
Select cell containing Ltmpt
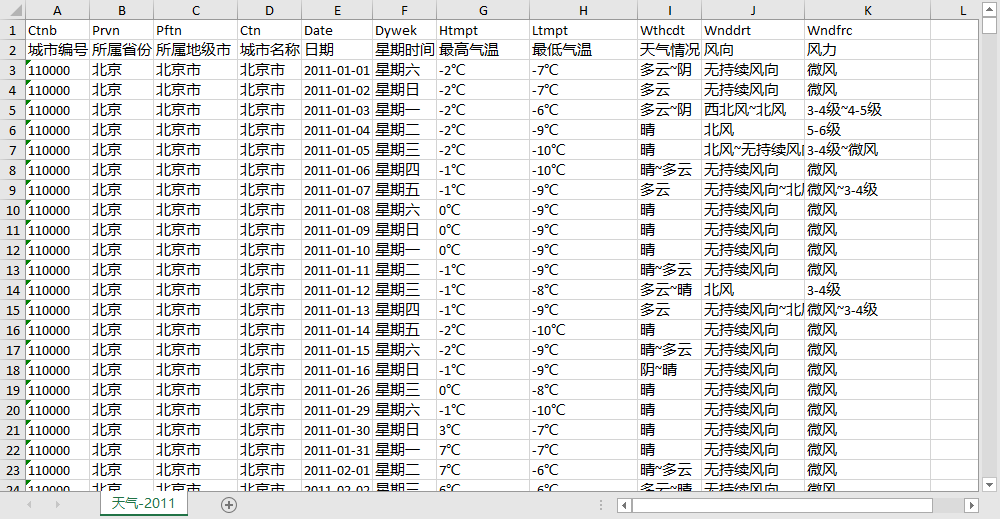click(584, 30)
